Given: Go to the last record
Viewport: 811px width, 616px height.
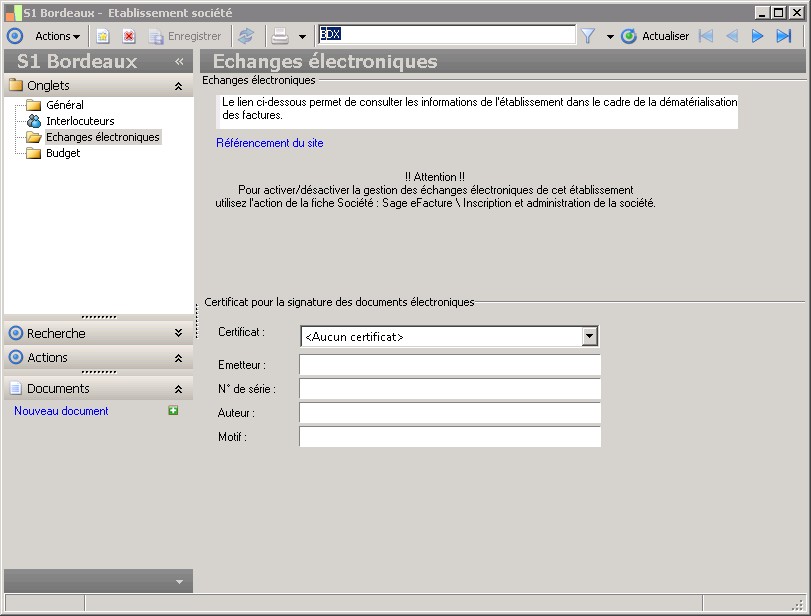Looking at the screenshot, I should pos(784,36).
